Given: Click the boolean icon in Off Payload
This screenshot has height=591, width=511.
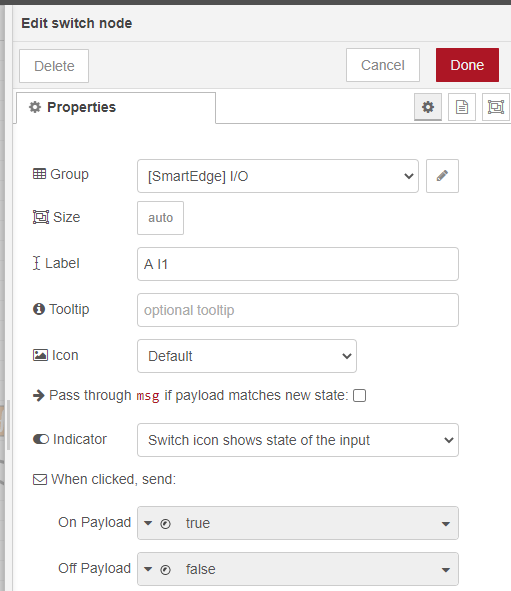Looking at the screenshot, I should click(165, 570).
